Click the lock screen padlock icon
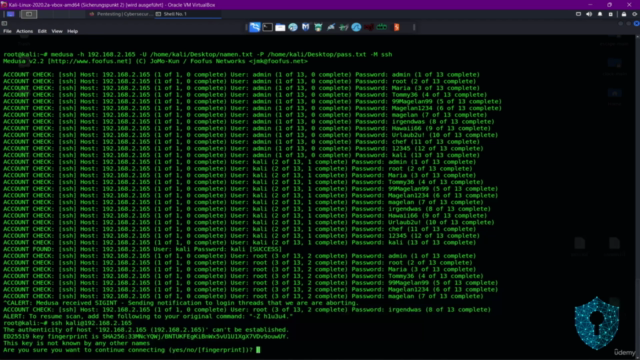 [x=624, y=14]
